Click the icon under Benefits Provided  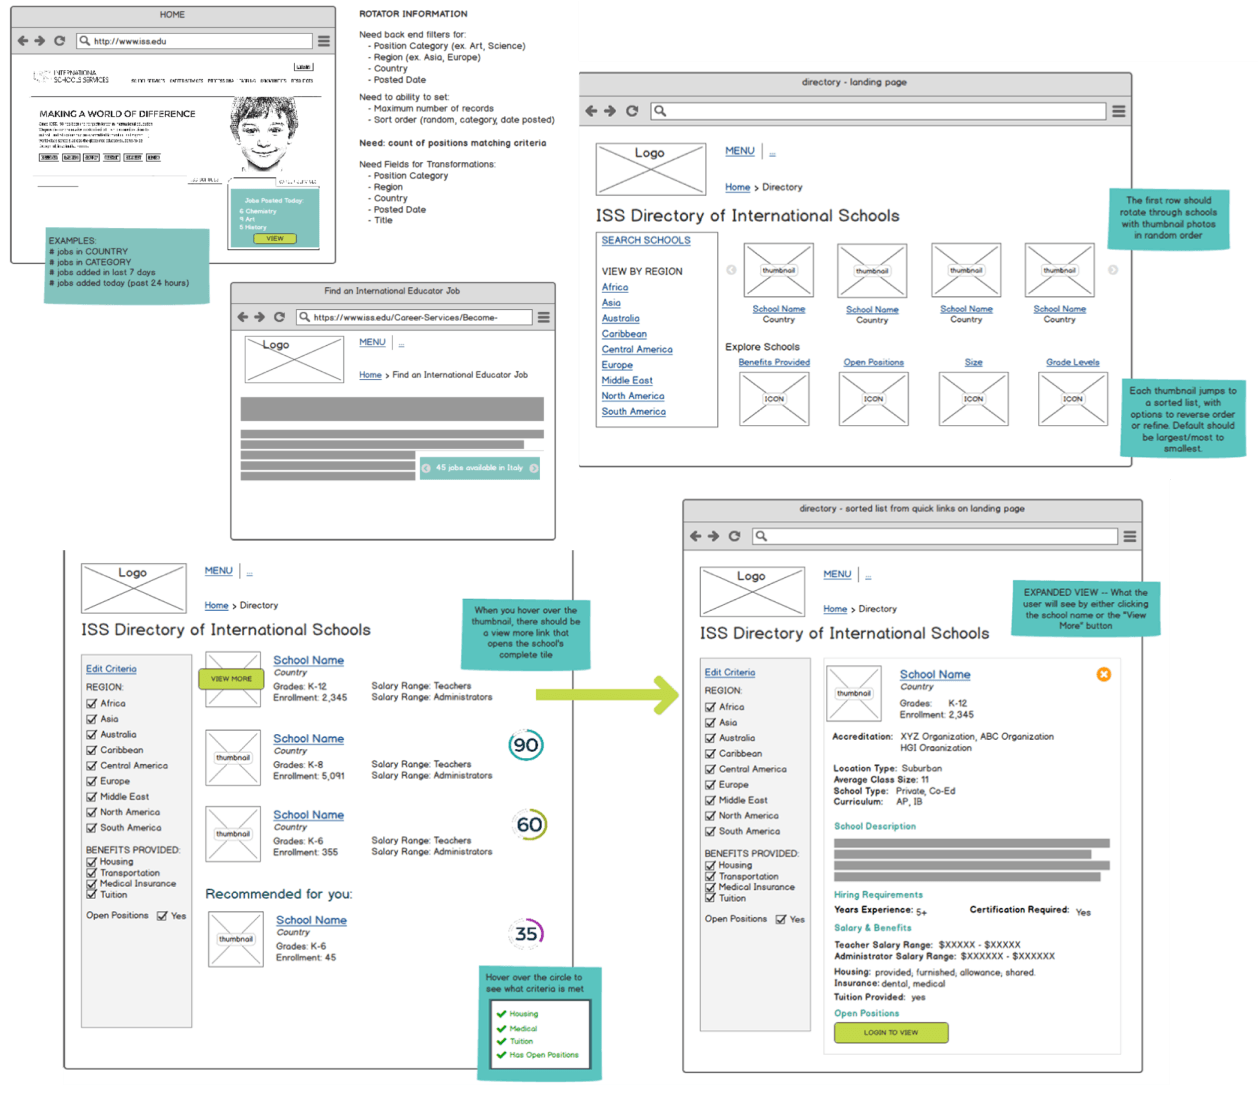tap(774, 399)
